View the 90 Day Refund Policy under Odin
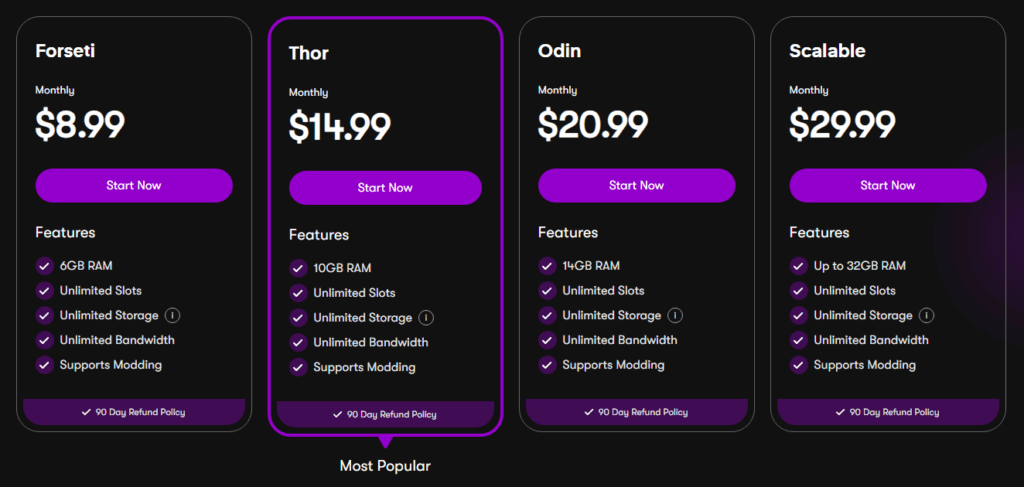Image resolution: width=1024 pixels, height=487 pixels. pyautogui.click(x=636, y=412)
